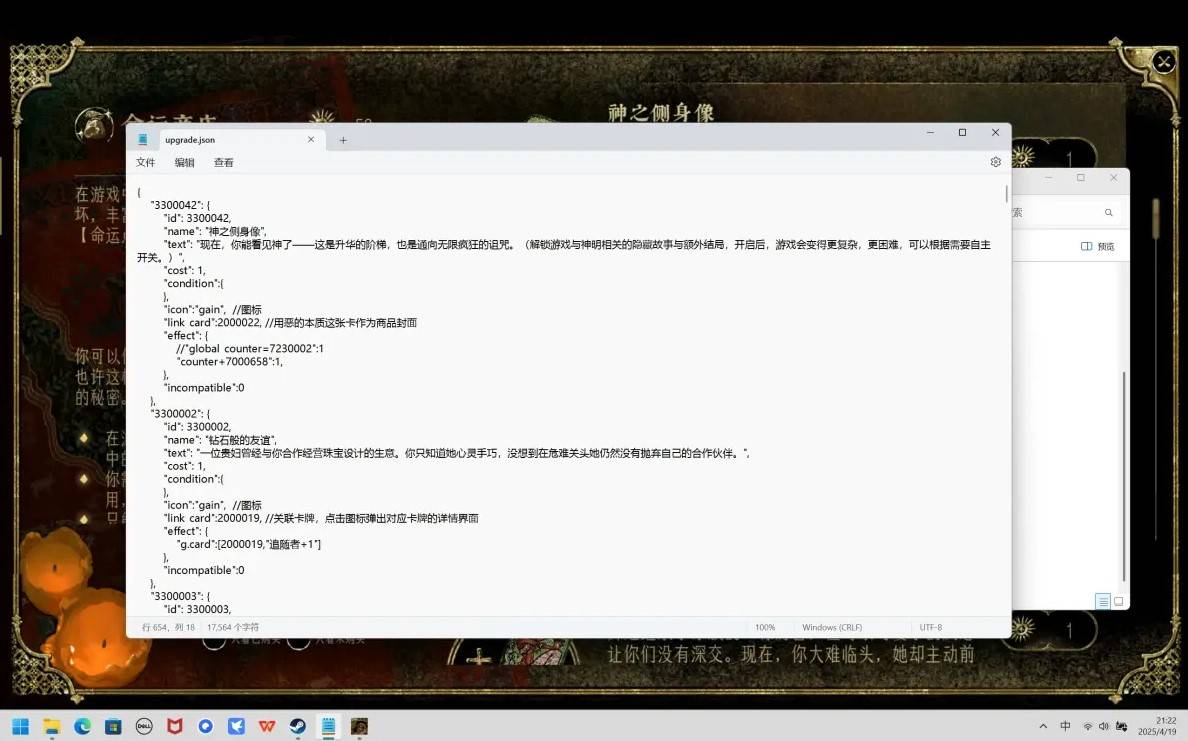The height and width of the screenshot is (741, 1188).
Task: Open the game window from the taskbar thumbnail icon
Action: coord(358,726)
